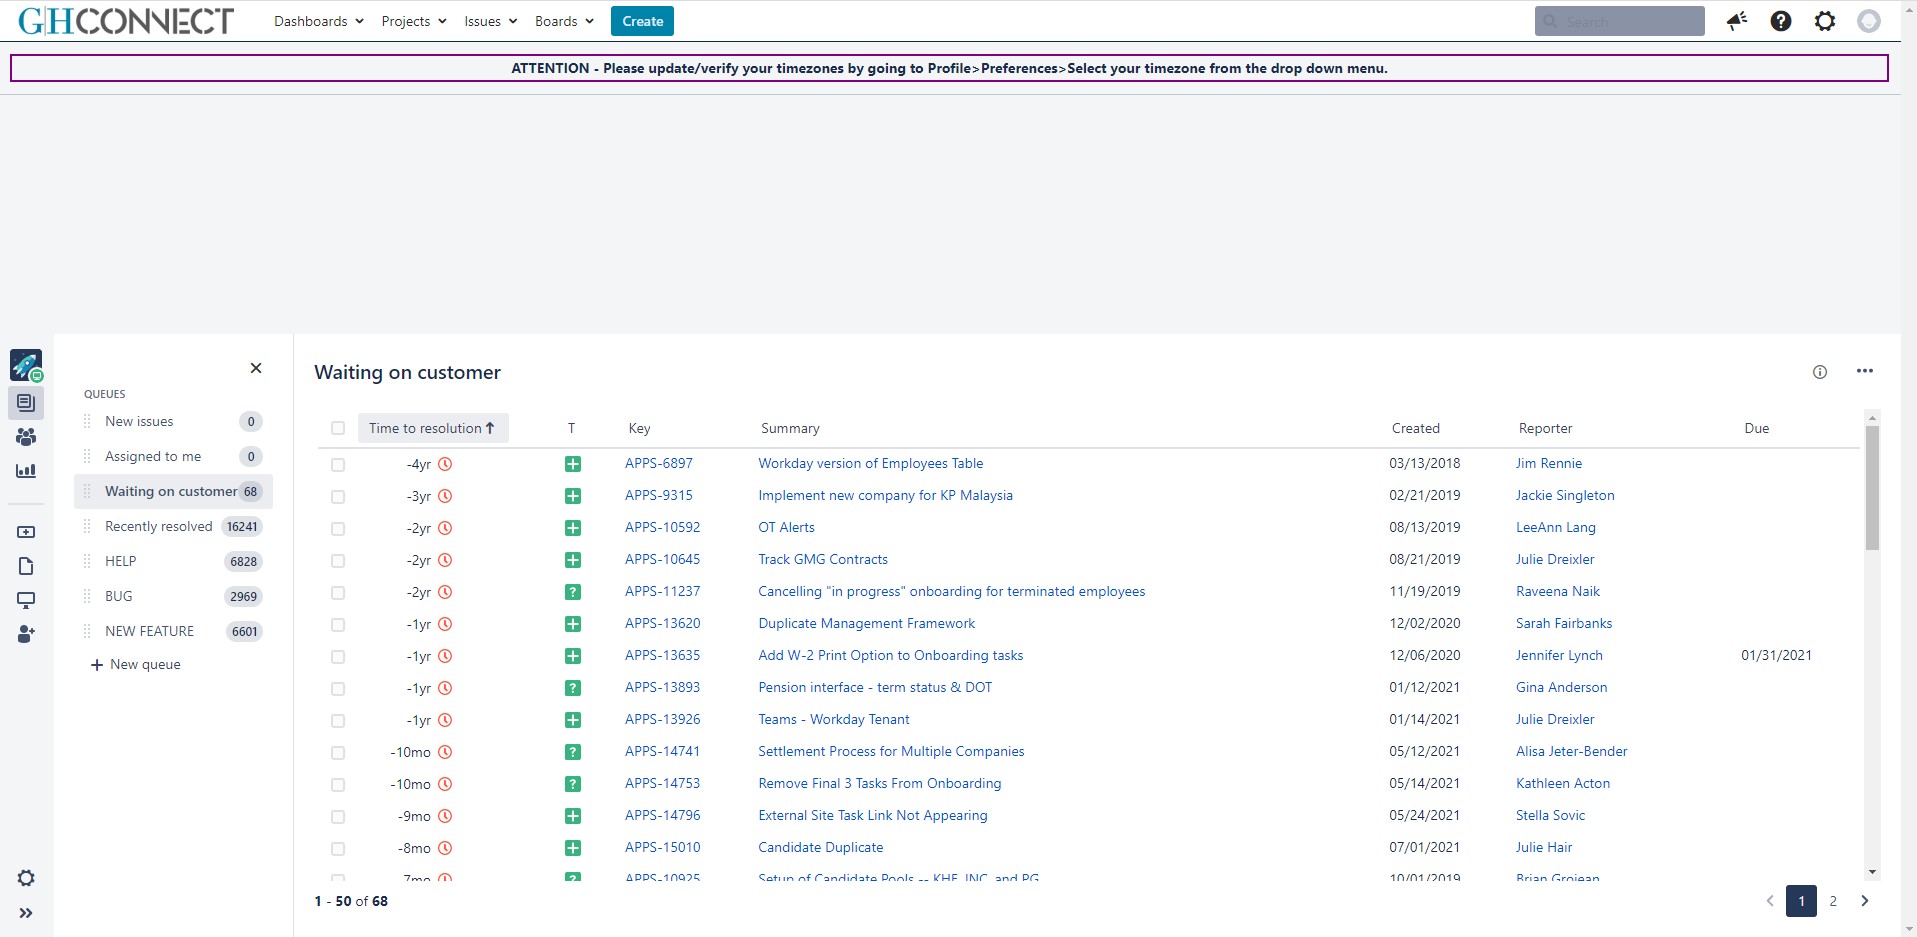Click the Raise a request sidebar icon
Image resolution: width=1917 pixels, height=937 pixels.
coord(26,532)
